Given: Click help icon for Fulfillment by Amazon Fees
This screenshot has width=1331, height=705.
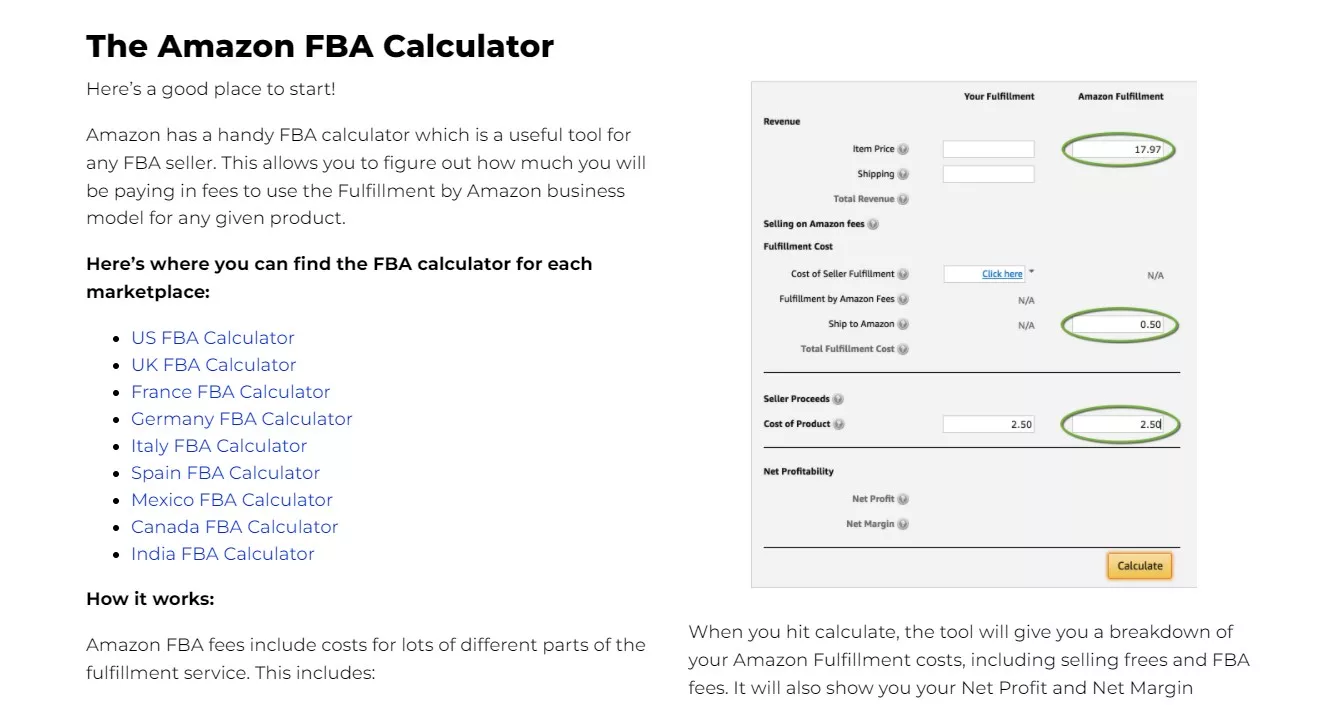Looking at the screenshot, I should (x=902, y=298).
